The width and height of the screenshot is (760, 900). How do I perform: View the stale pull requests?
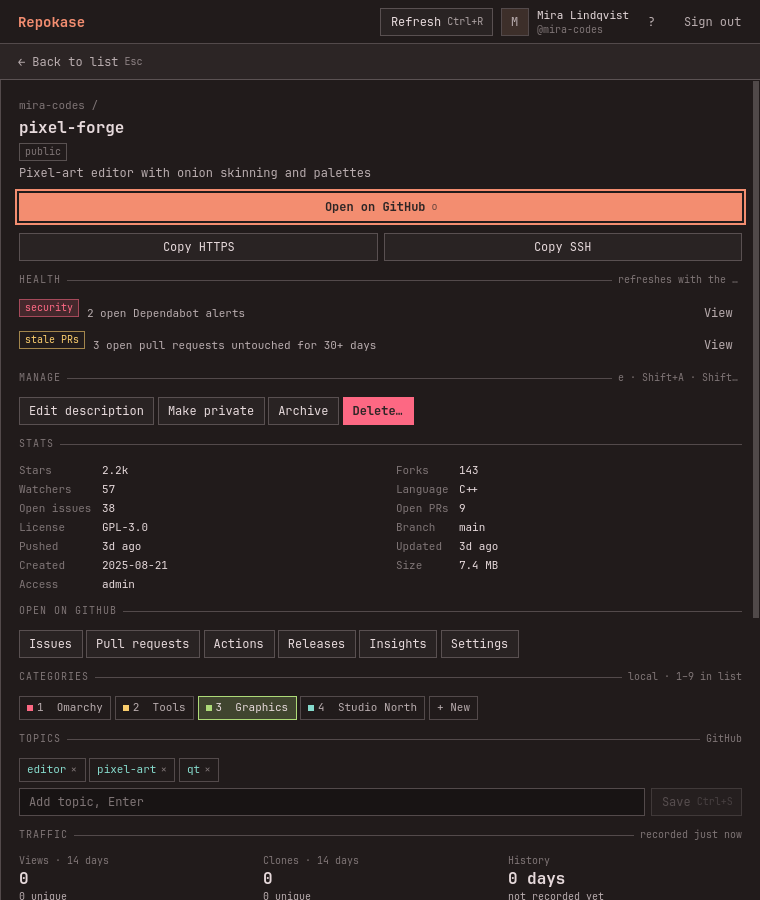tap(718, 345)
